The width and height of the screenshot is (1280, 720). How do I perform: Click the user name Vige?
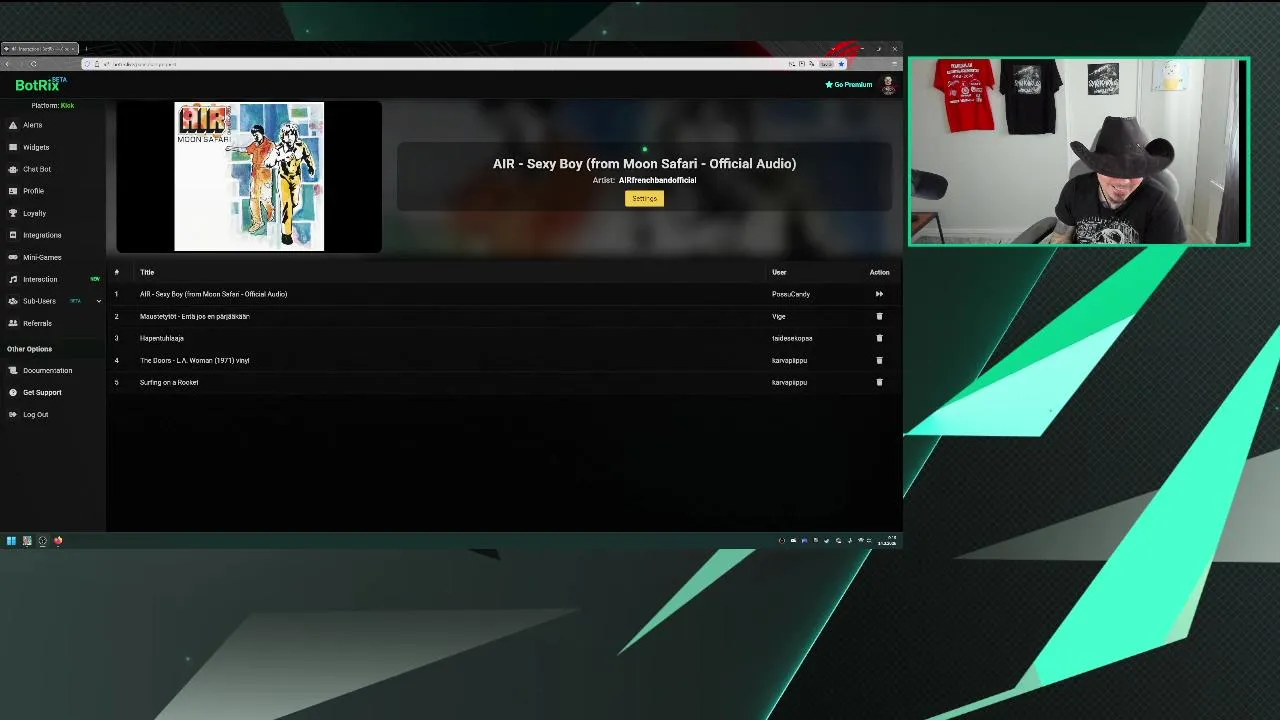click(779, 316)
